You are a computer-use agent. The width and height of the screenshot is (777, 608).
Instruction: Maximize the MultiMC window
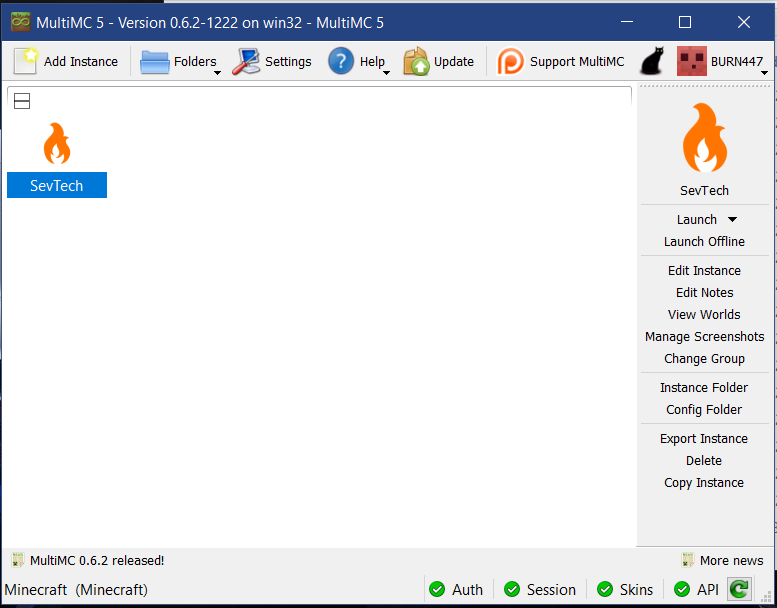click(685, 22)
